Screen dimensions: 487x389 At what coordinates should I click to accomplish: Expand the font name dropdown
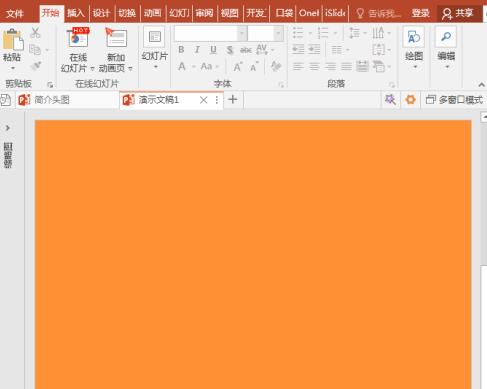[242, 33]
